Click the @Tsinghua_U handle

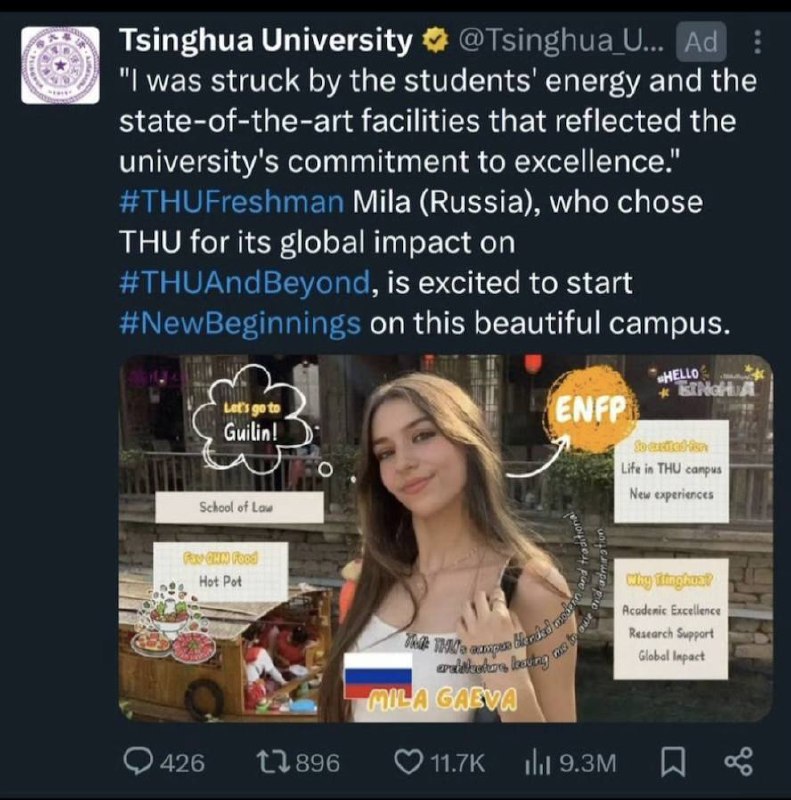pyautogui.click(x=559, y=42)
